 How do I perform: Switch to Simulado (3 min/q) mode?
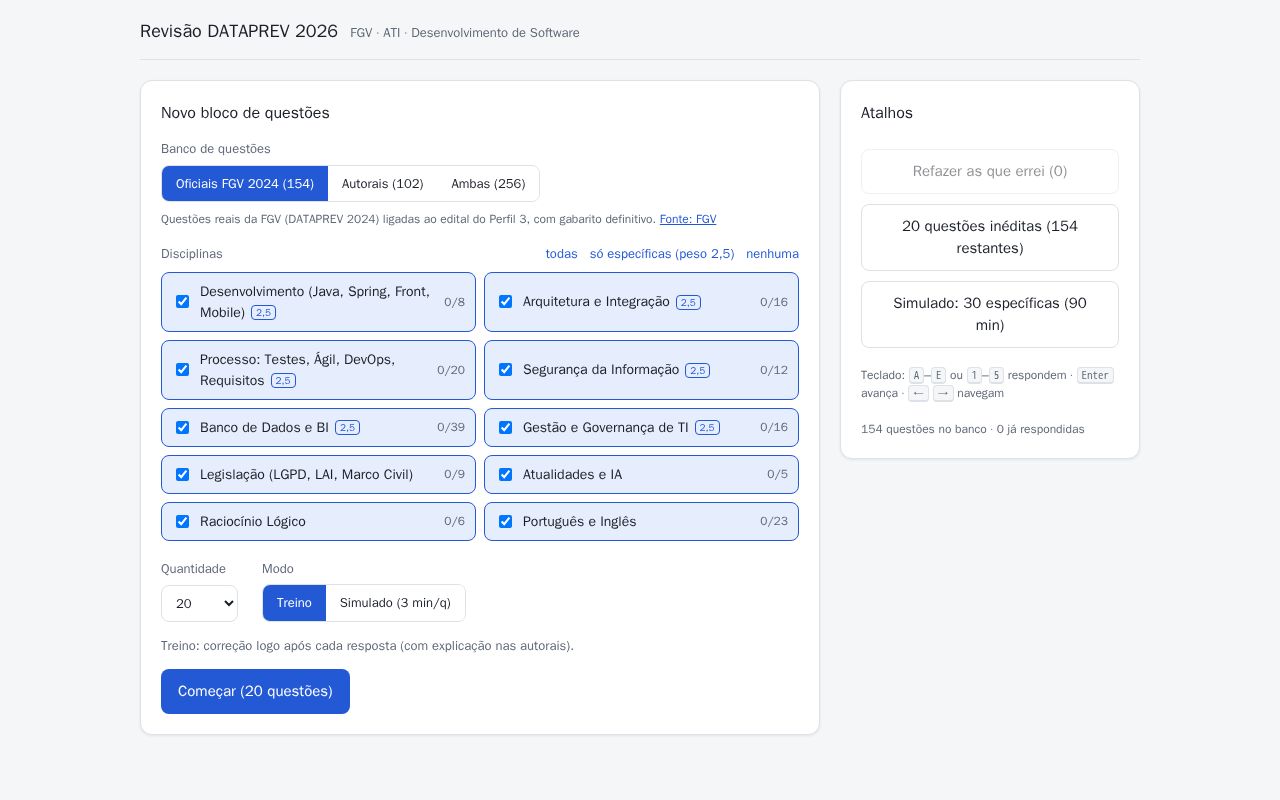pyautogui.click(x=395, y=603)
